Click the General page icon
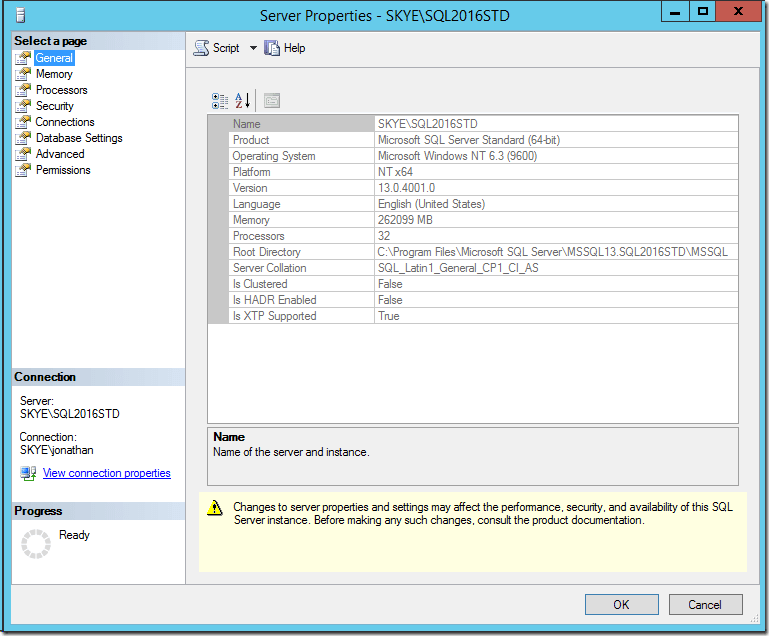The height and width of the screenshot is (636, 769). (x=23, y=58)
